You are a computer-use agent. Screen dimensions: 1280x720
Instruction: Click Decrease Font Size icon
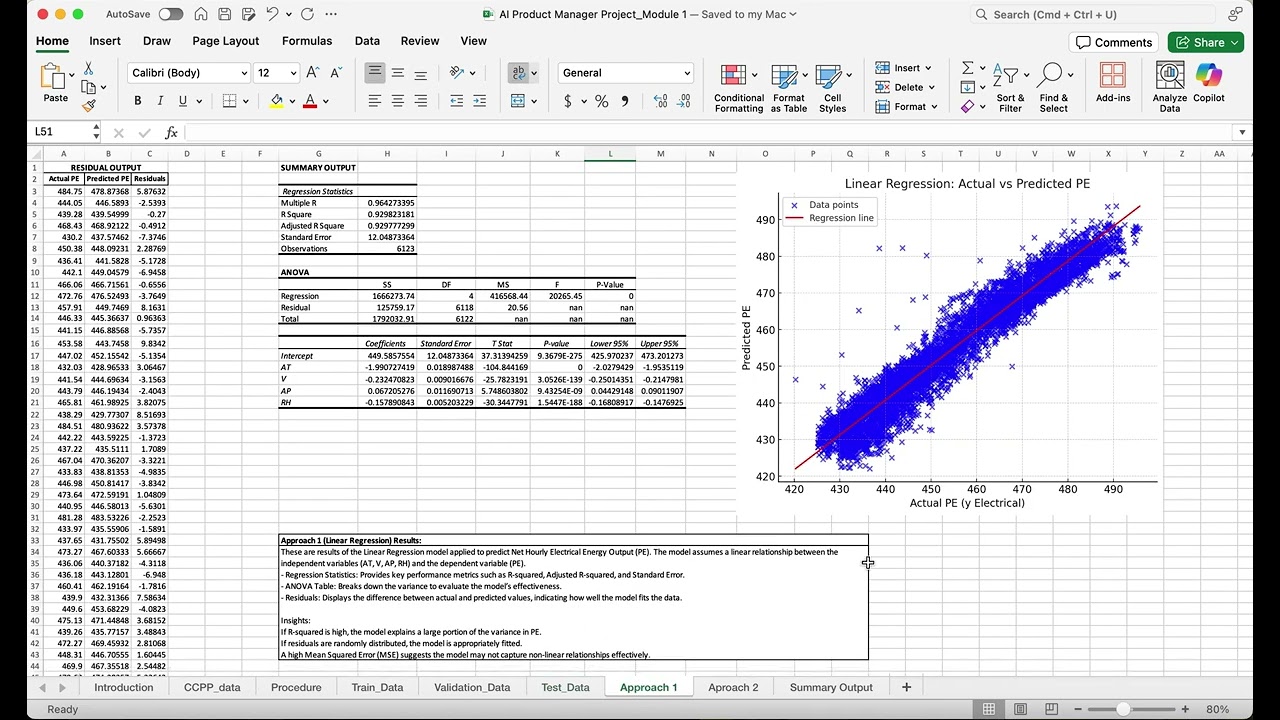click(x=334, y=73)
